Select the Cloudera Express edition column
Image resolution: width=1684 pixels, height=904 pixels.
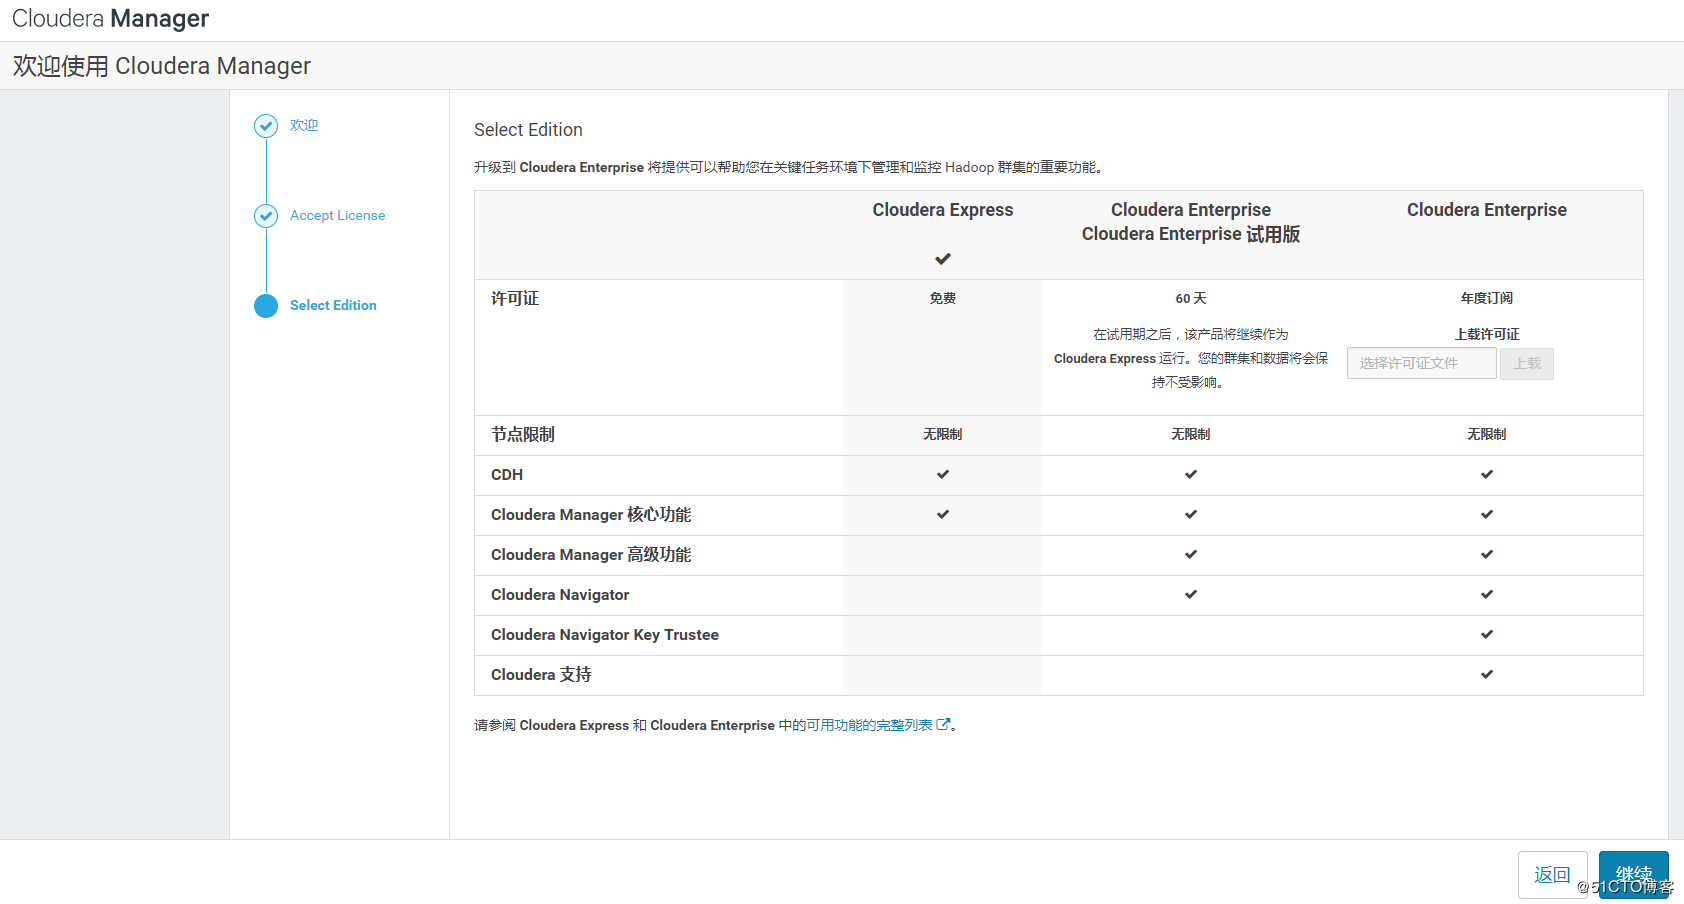pos(943,210)
